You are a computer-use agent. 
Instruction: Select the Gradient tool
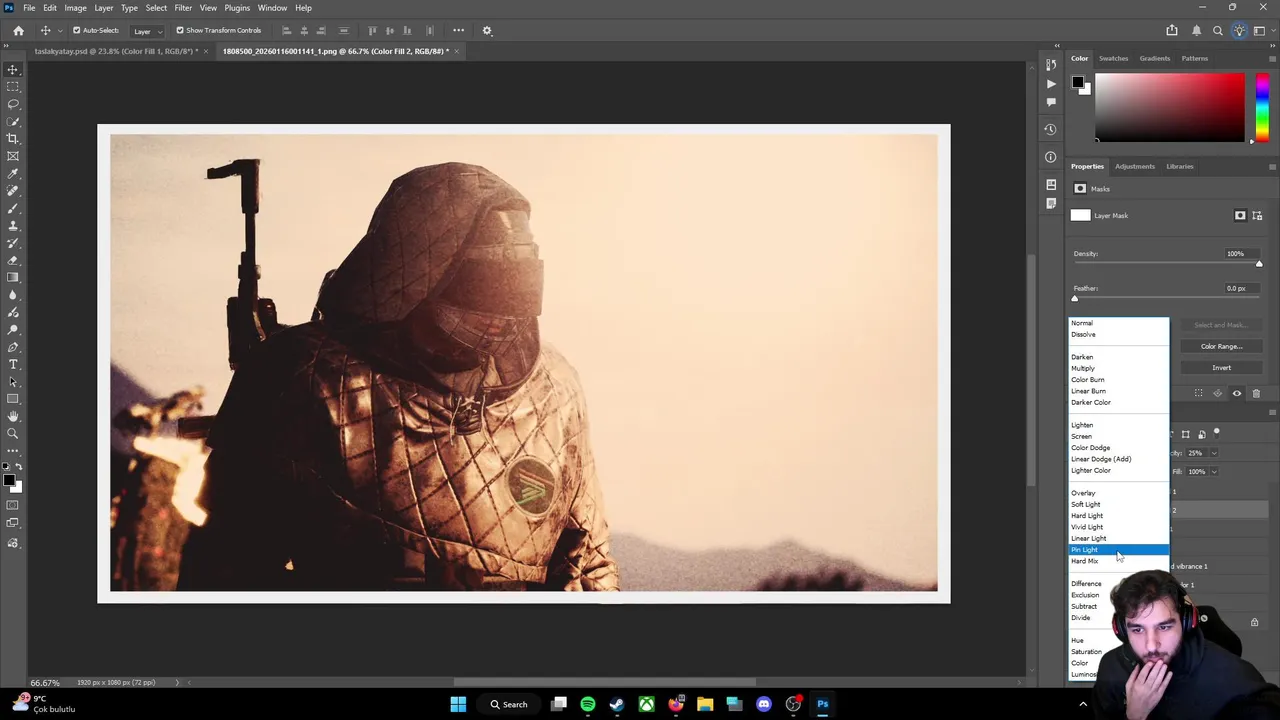[13, 278]
